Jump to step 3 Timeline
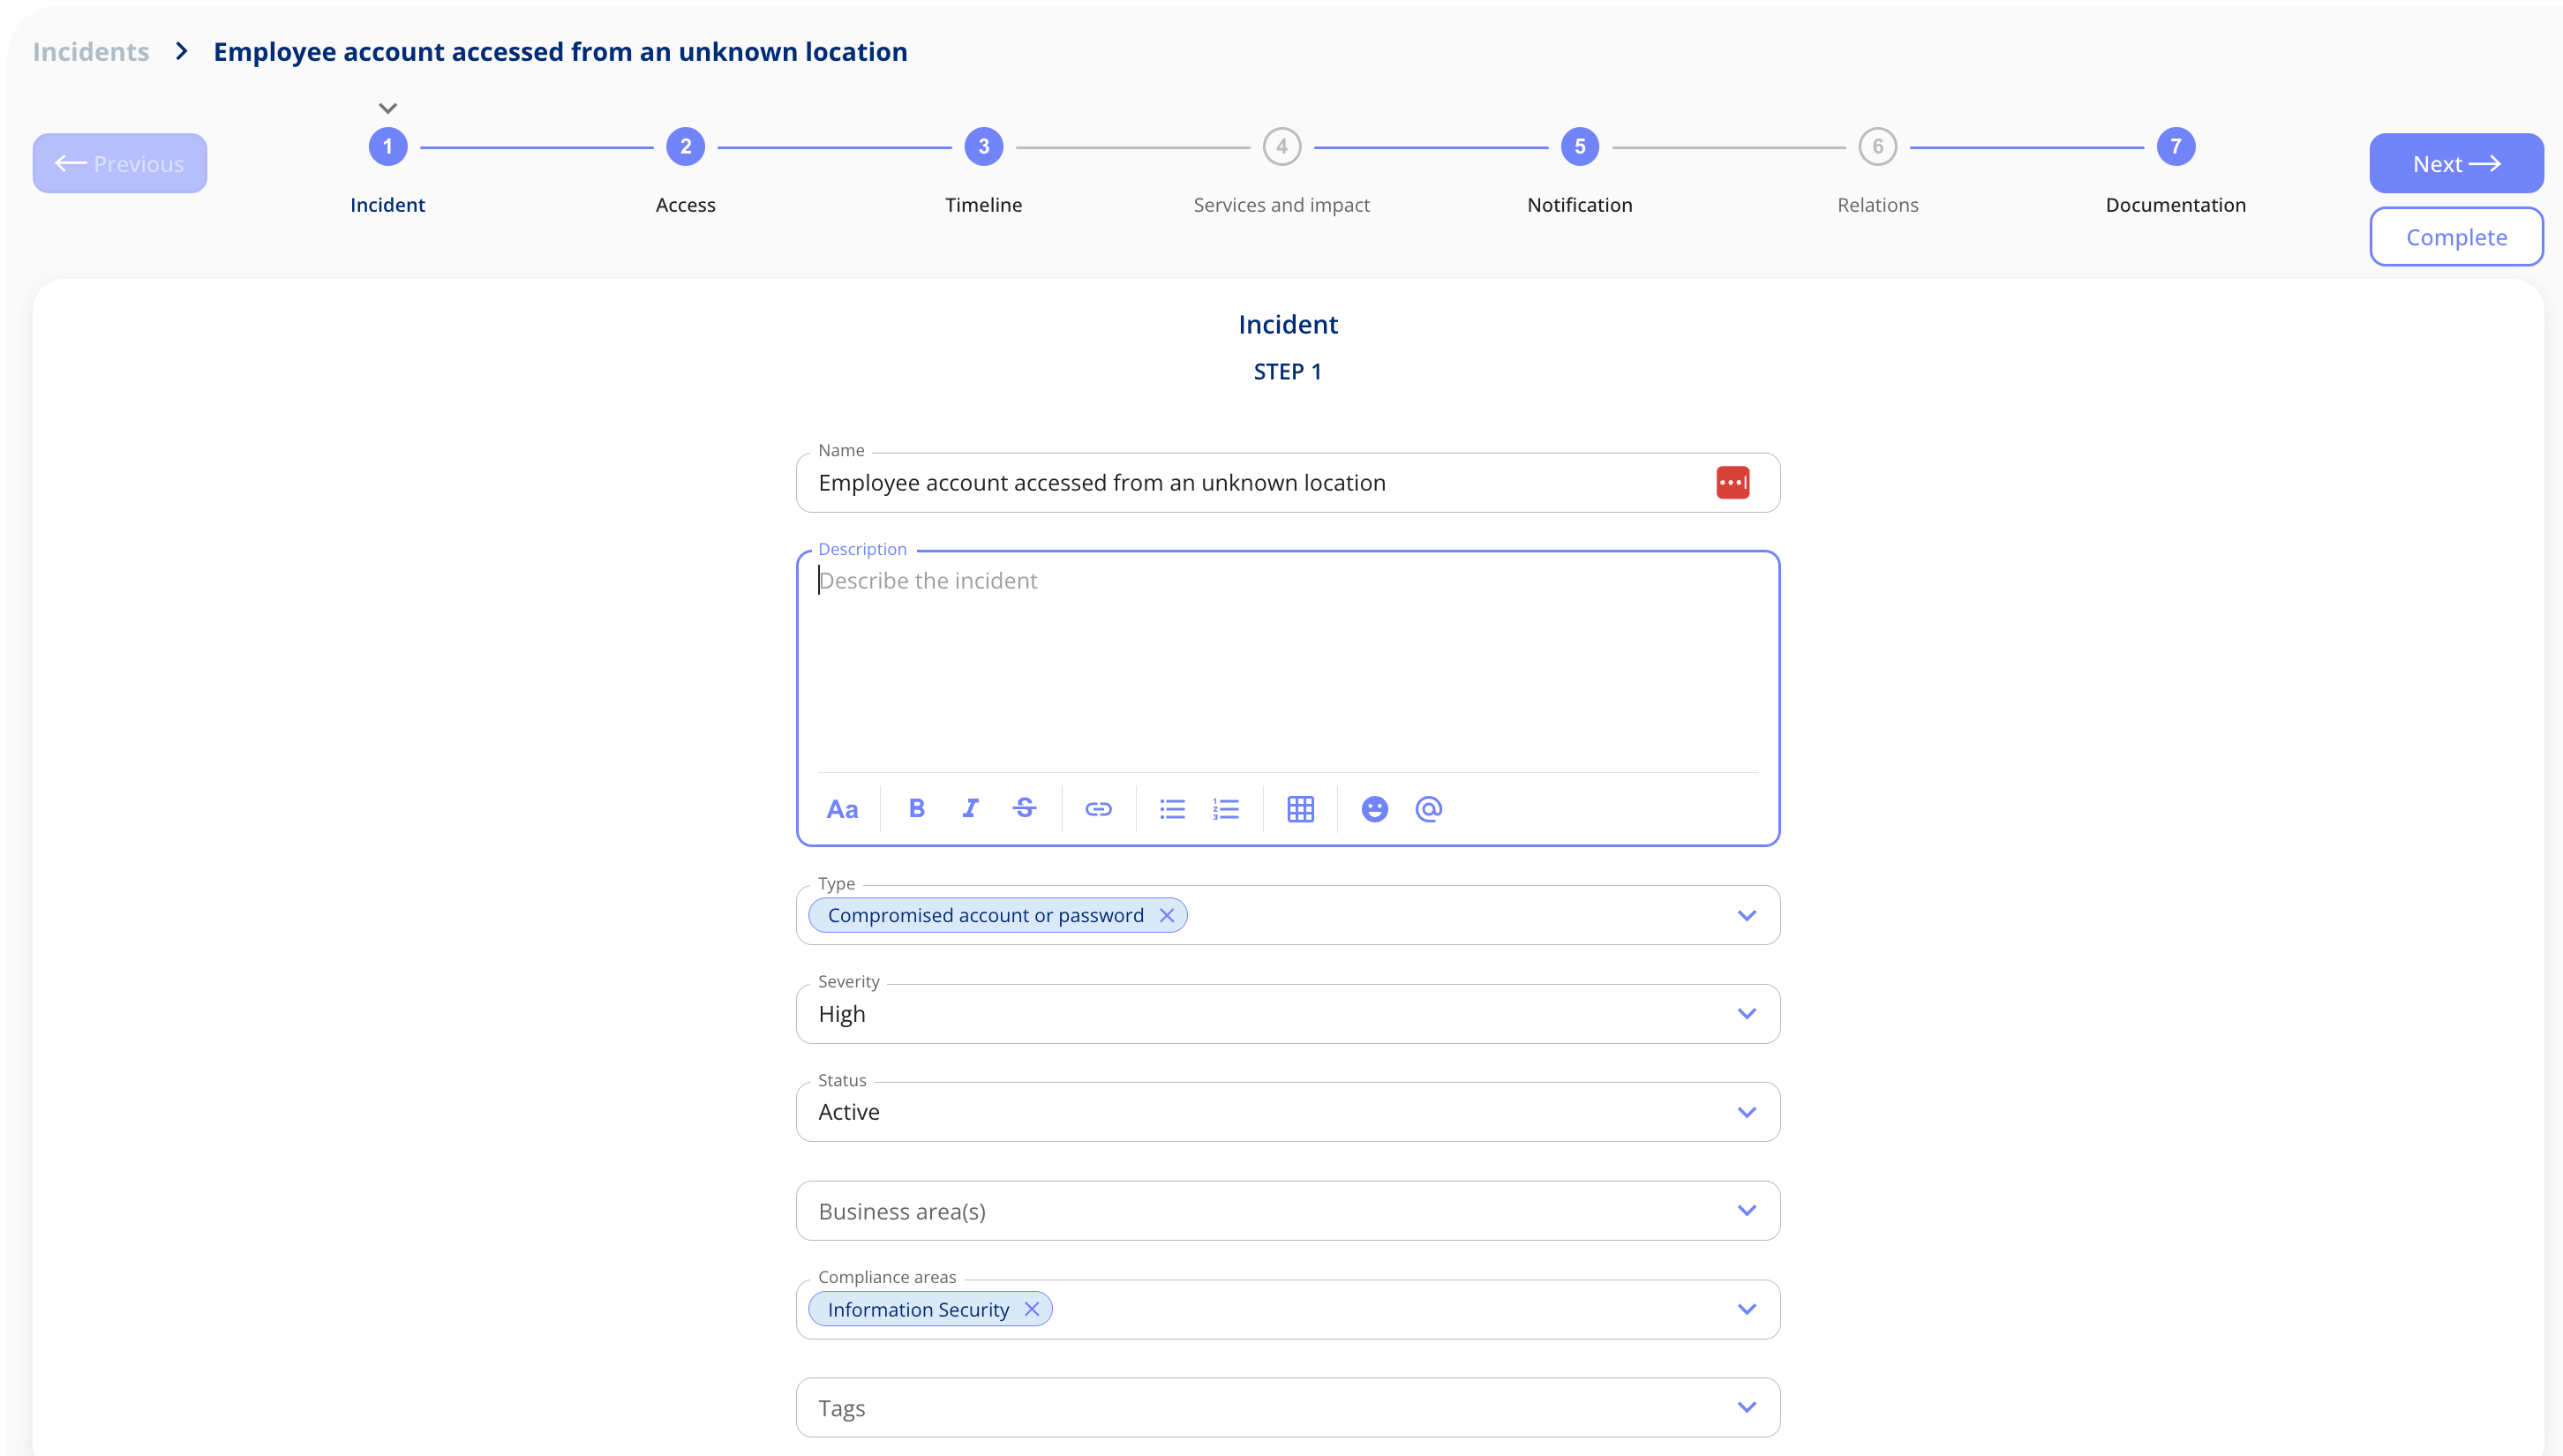This screenshot has width=2563, height=1456. pos(983,147)
